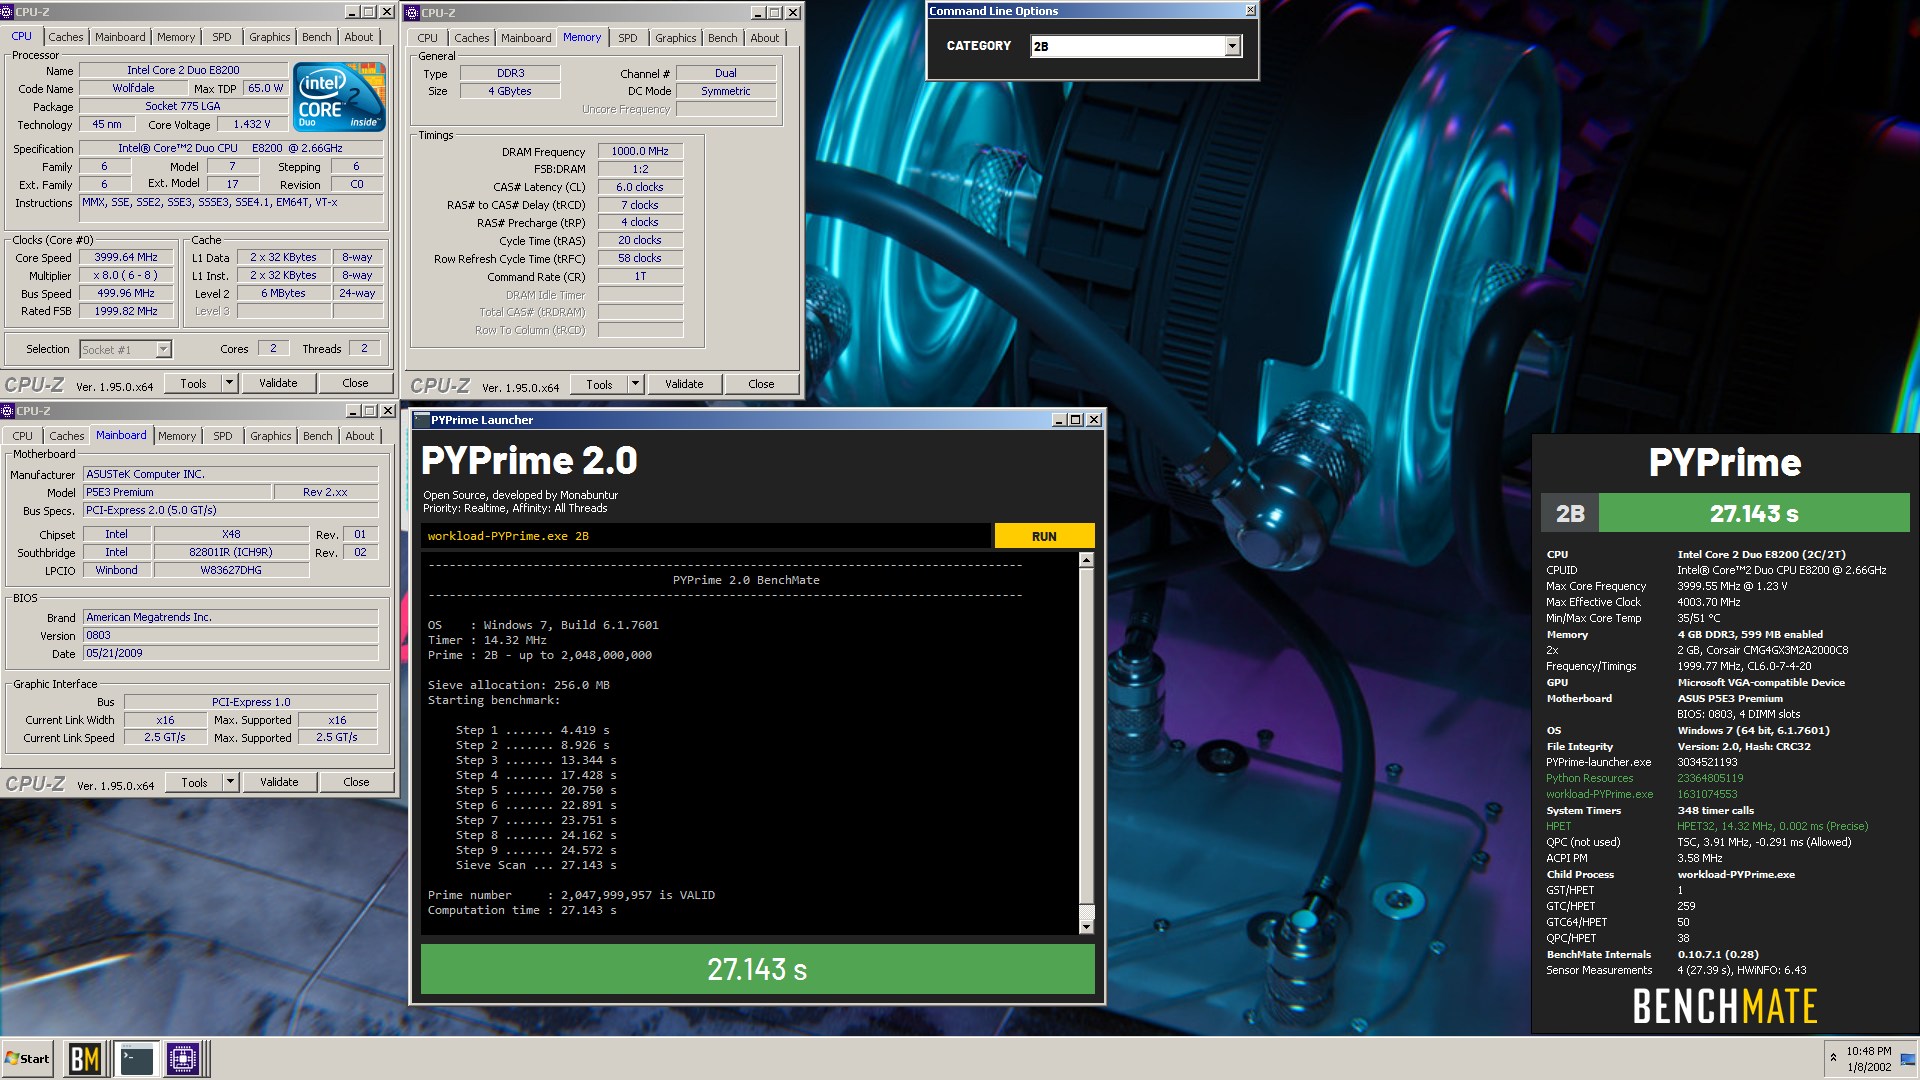Click Validate in the CPU window
The image size is (1920, 1080).
click(x=278, y=383)
